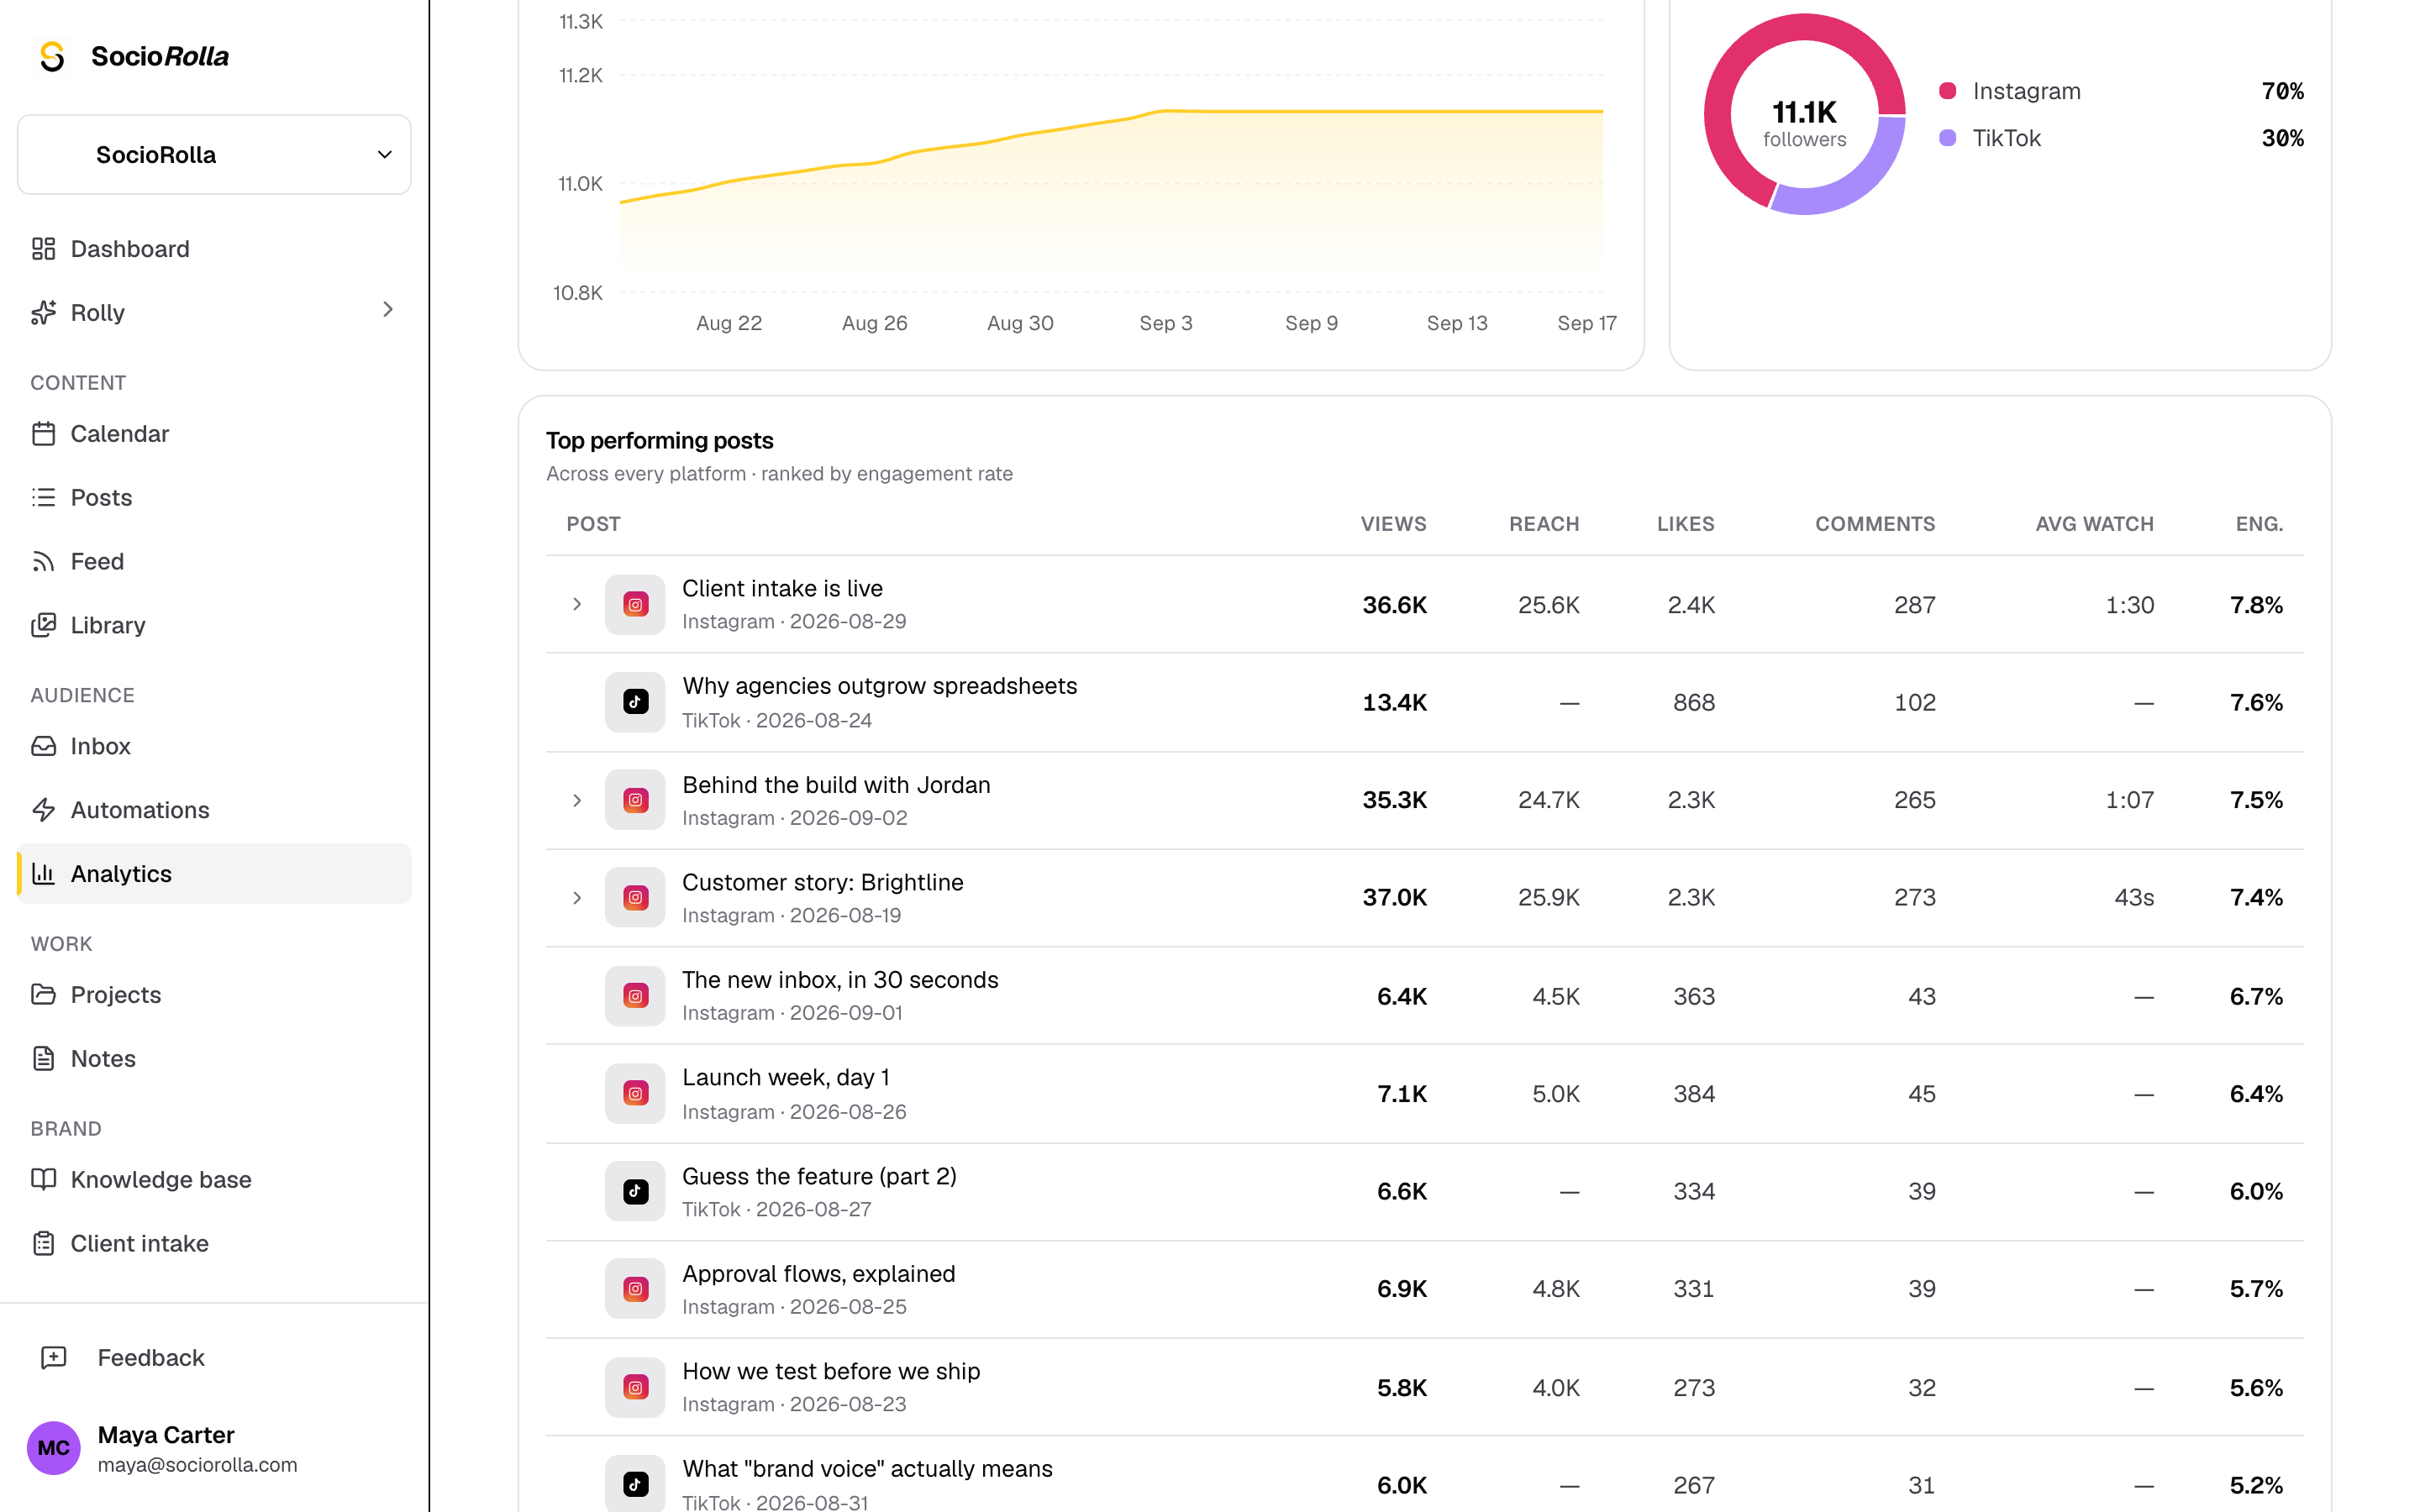Click the Calendar icon in sidebar
The height and width of the screenshot is (1512, 2420).
tap(43, 434)
